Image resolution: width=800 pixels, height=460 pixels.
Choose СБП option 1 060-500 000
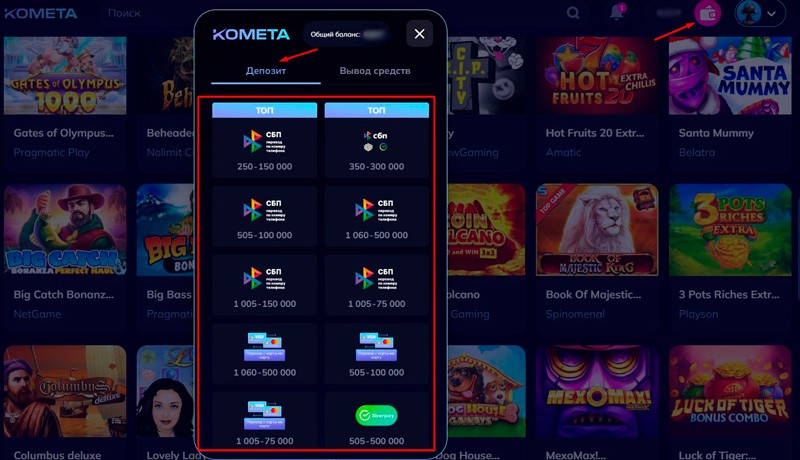[x=377, y=217]
